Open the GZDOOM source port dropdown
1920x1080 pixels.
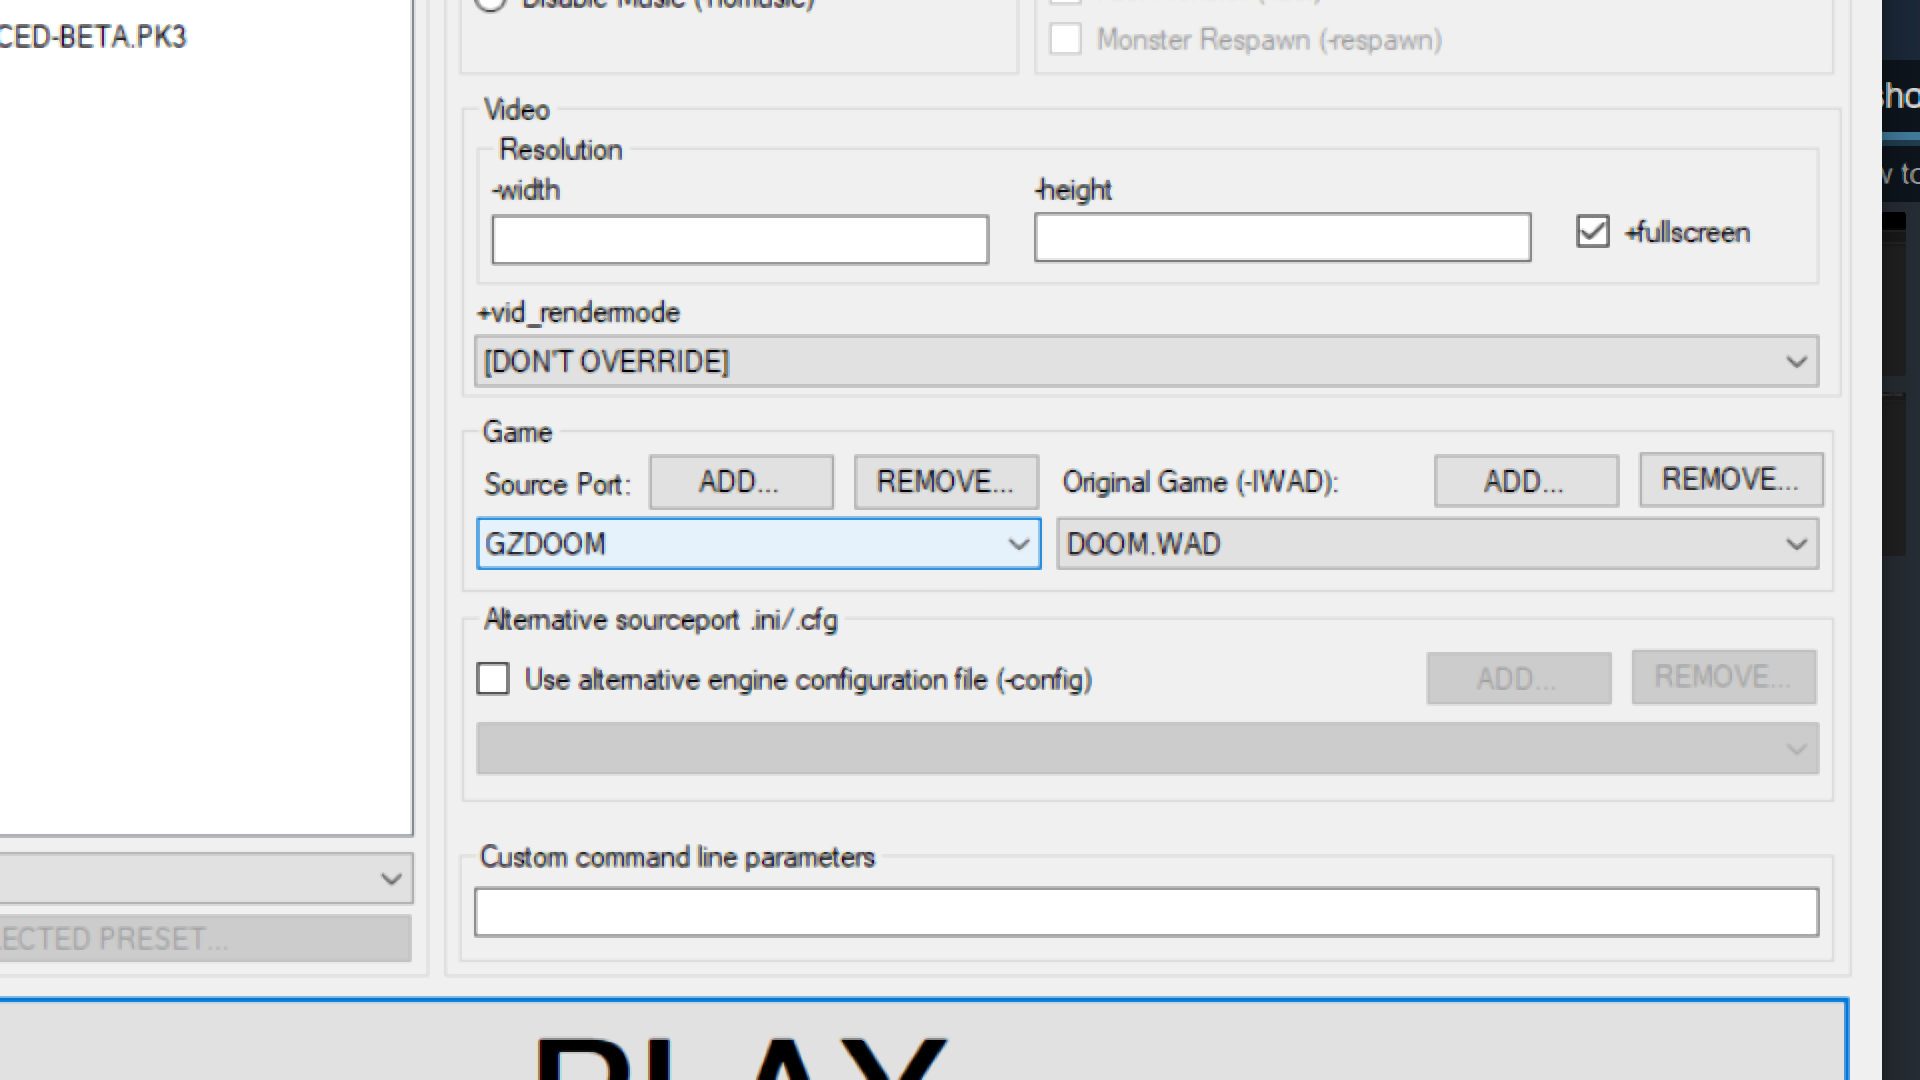[758, 544]
